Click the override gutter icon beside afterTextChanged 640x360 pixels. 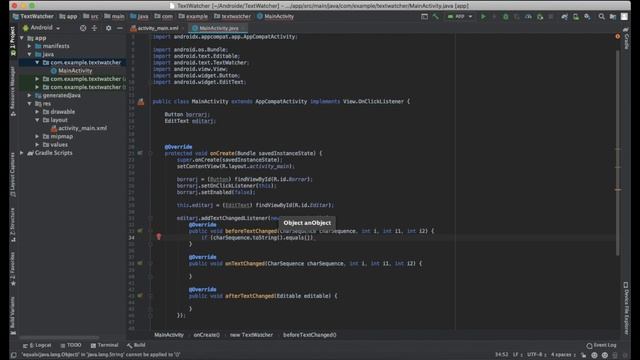pos(140,296)
